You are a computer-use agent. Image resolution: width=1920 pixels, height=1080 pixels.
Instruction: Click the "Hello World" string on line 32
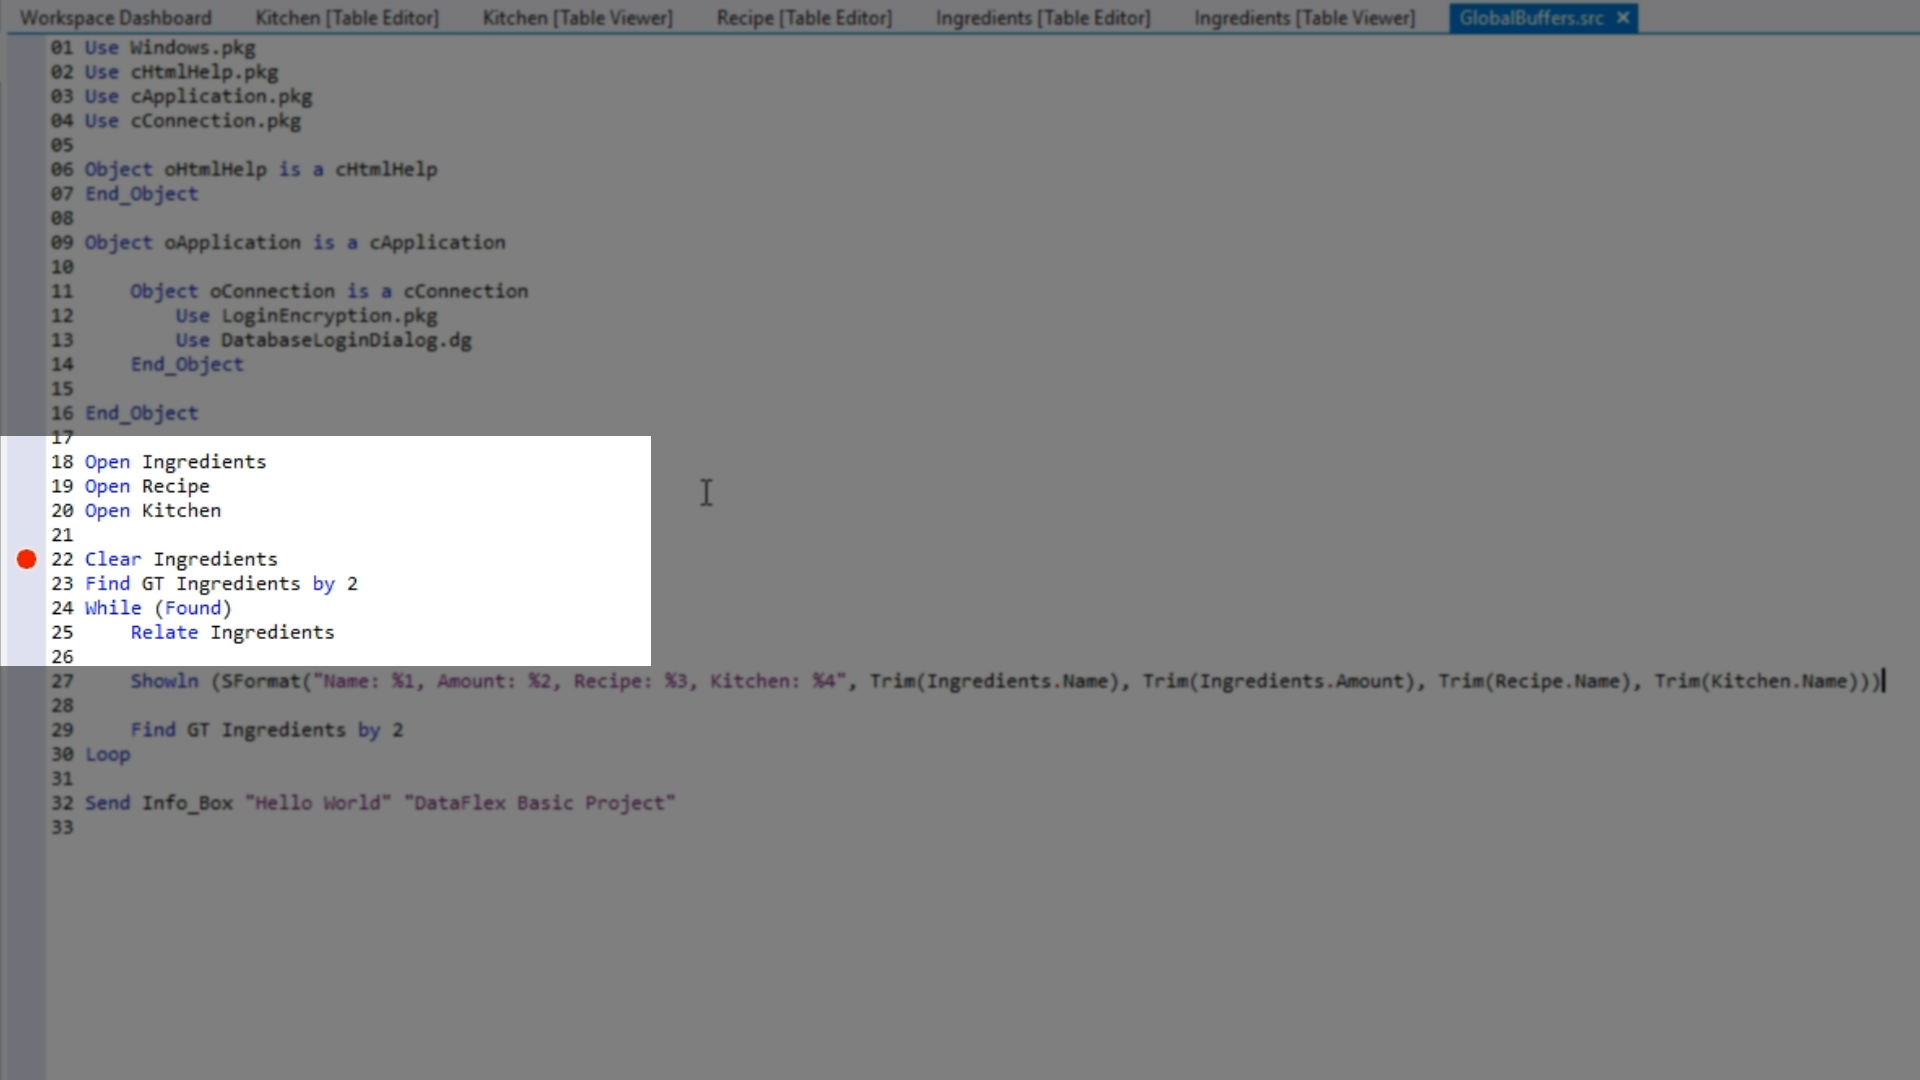[x=317, y=803]
